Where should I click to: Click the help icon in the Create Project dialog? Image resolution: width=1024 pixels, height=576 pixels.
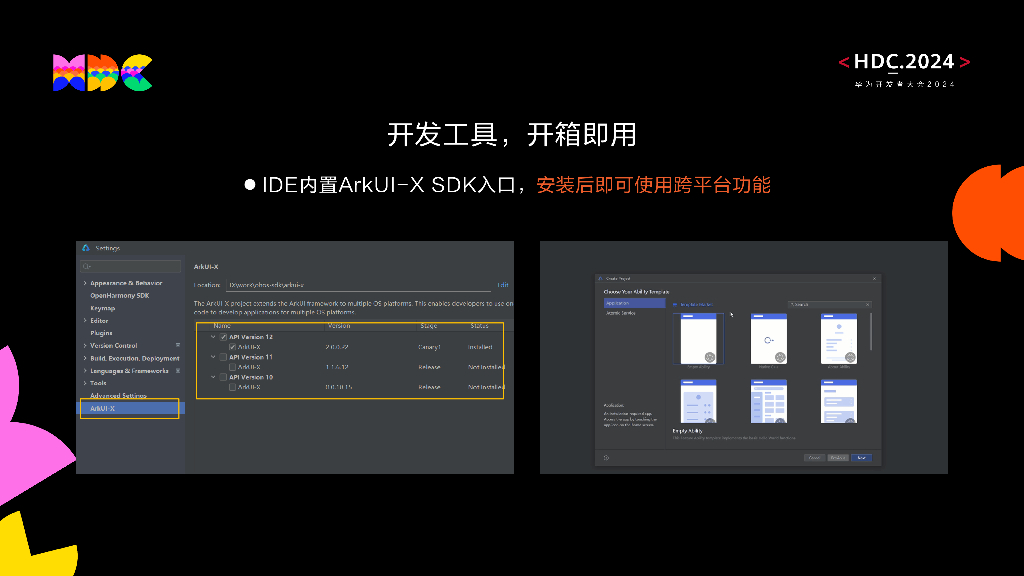[604, 458]
